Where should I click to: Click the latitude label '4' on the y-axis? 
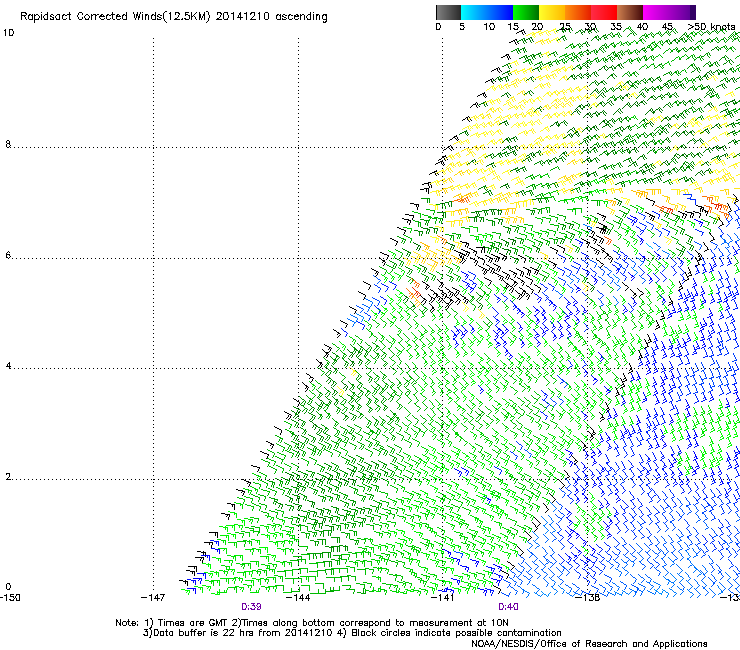point(8,365)
